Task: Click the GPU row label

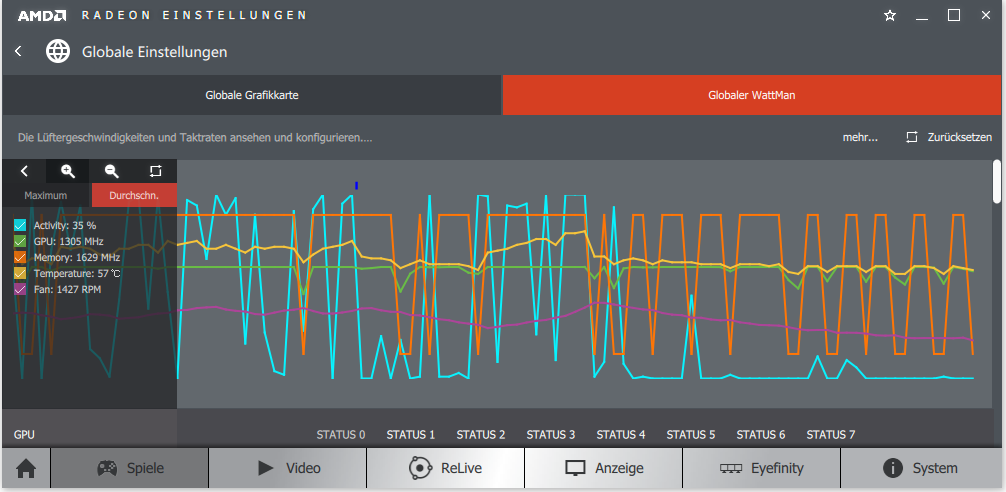Action: pyautogui.click(x=24, y=434)
